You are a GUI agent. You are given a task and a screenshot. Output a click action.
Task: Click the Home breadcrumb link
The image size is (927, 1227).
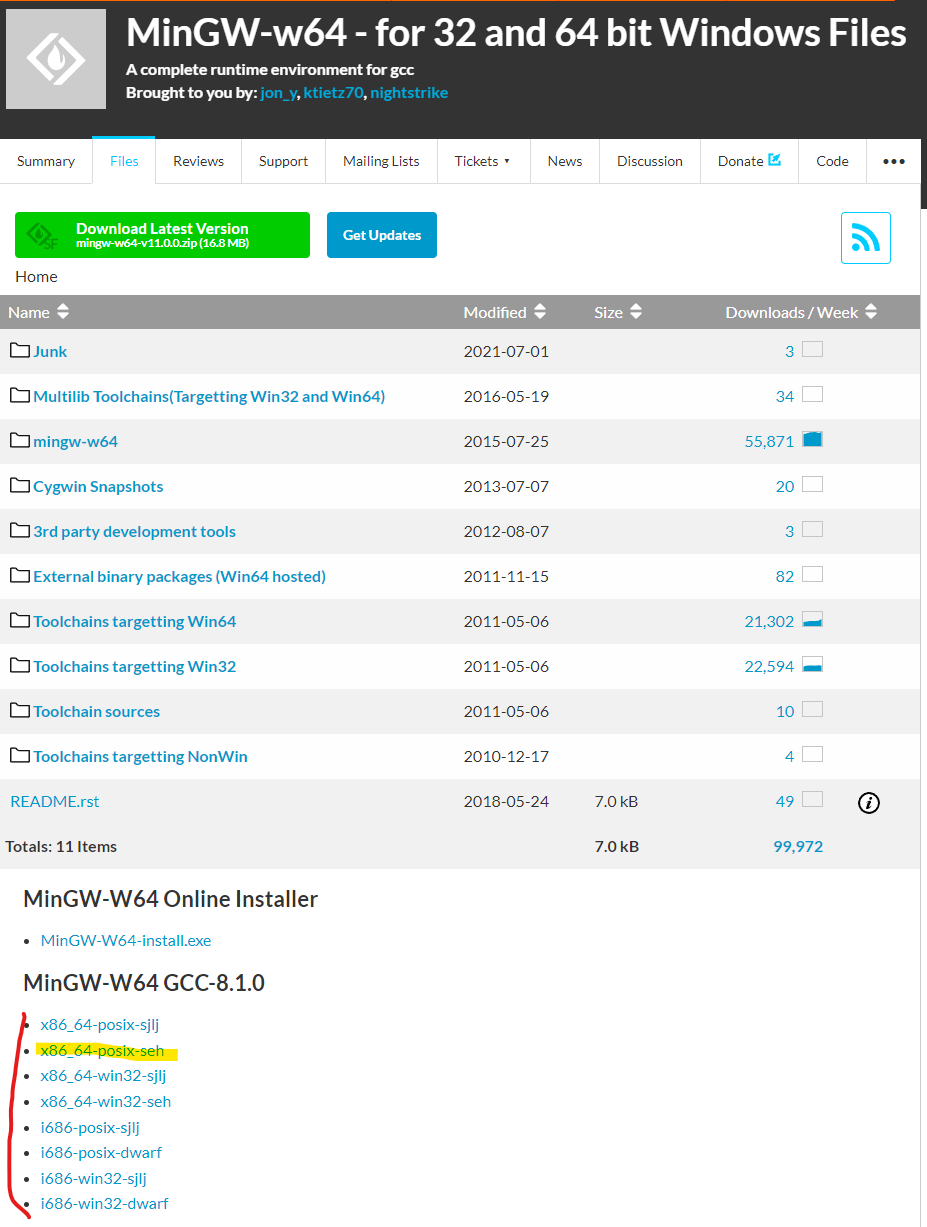coord(36,276)
